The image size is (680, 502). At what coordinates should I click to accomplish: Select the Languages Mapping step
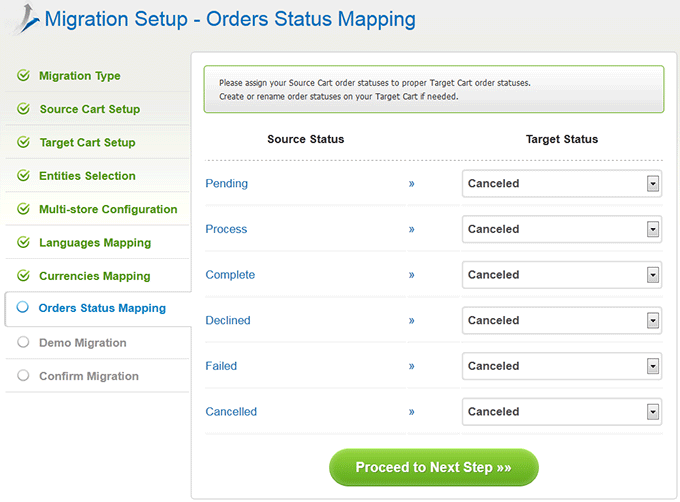tap(95, 243)
